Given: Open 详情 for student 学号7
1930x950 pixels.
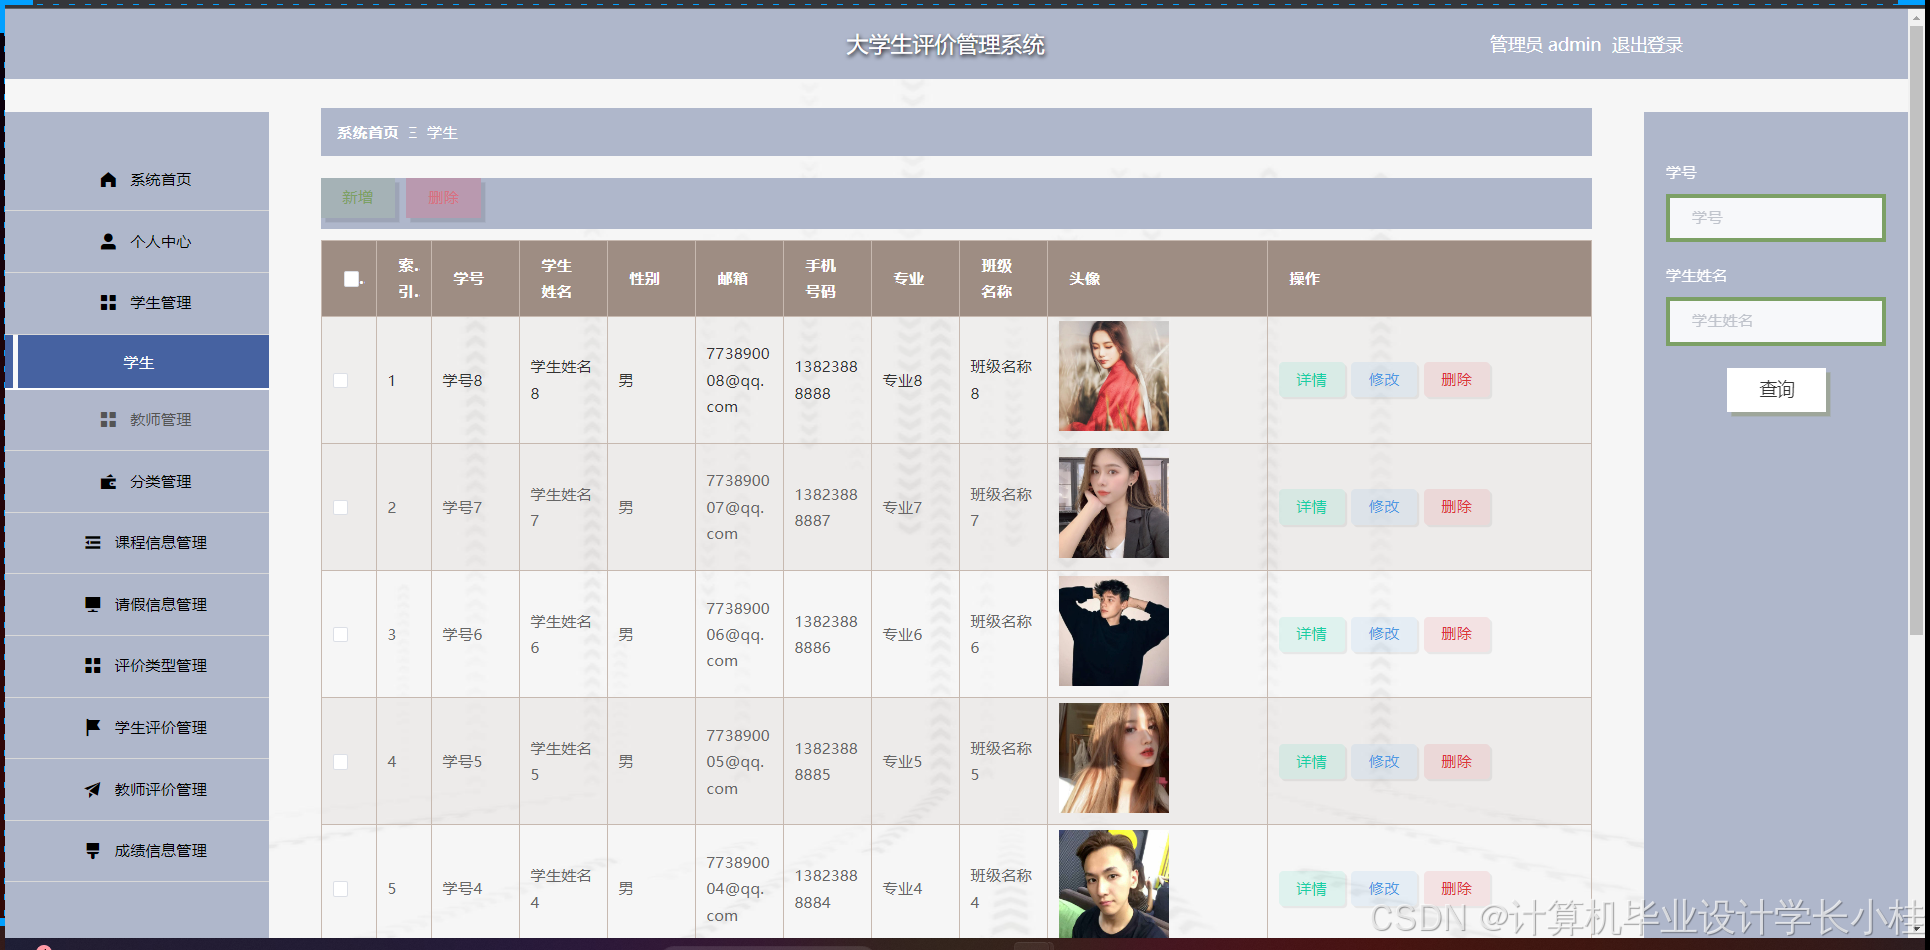Looking at the screenshot, I should (x=1311, y=507).
